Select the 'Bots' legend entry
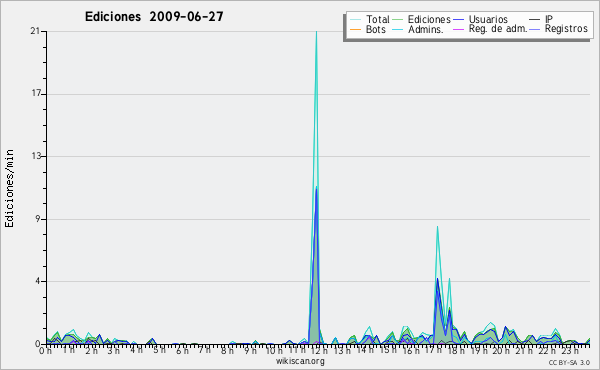The width and height of the screenshot is (600, 370). pyautogui.click(x=375, y=29)
